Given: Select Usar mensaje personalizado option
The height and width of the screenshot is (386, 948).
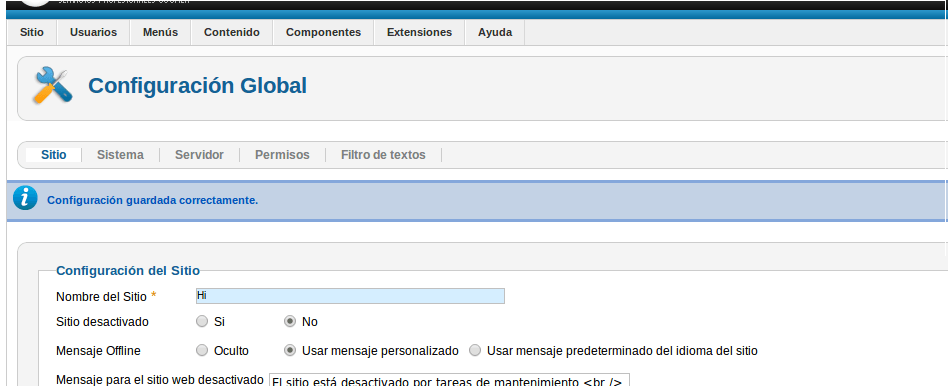Looking at the screenshot, I should [290, 350].
